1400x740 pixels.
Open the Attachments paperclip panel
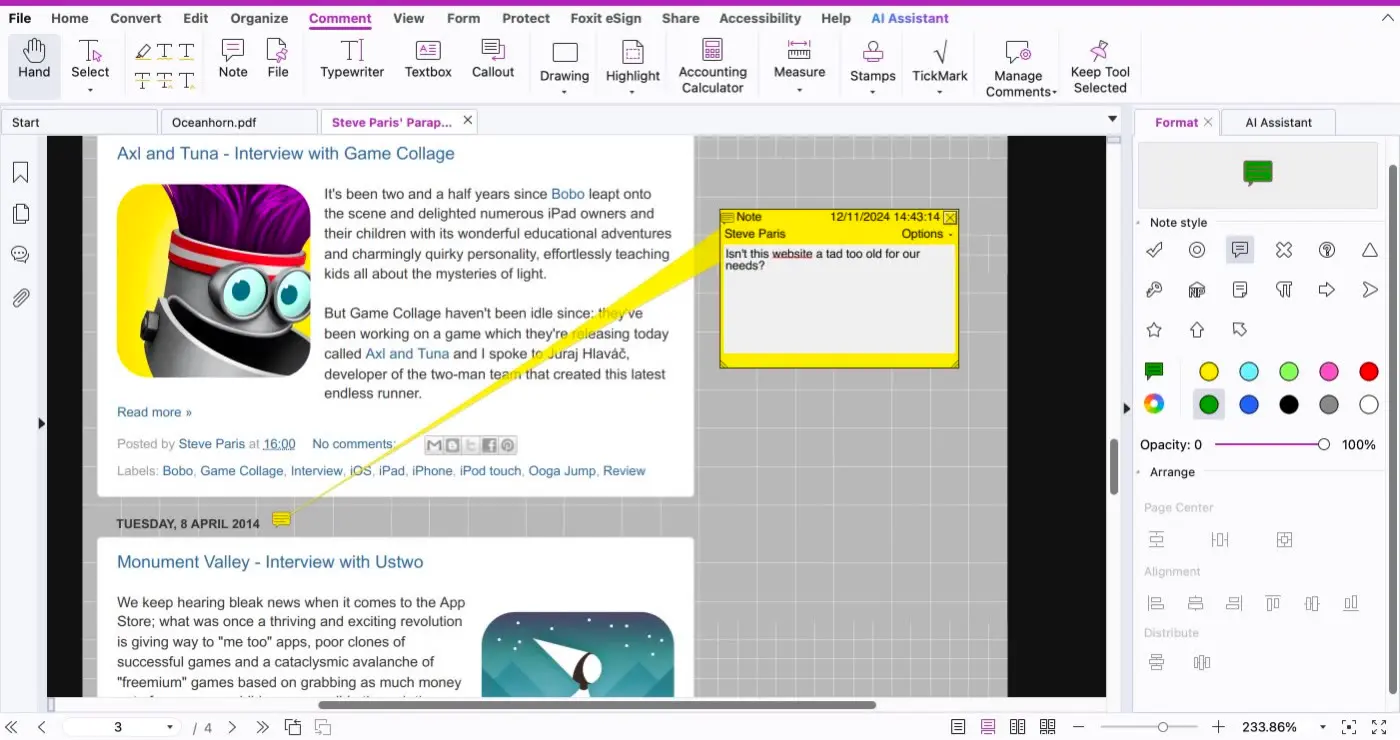(20, 297)
